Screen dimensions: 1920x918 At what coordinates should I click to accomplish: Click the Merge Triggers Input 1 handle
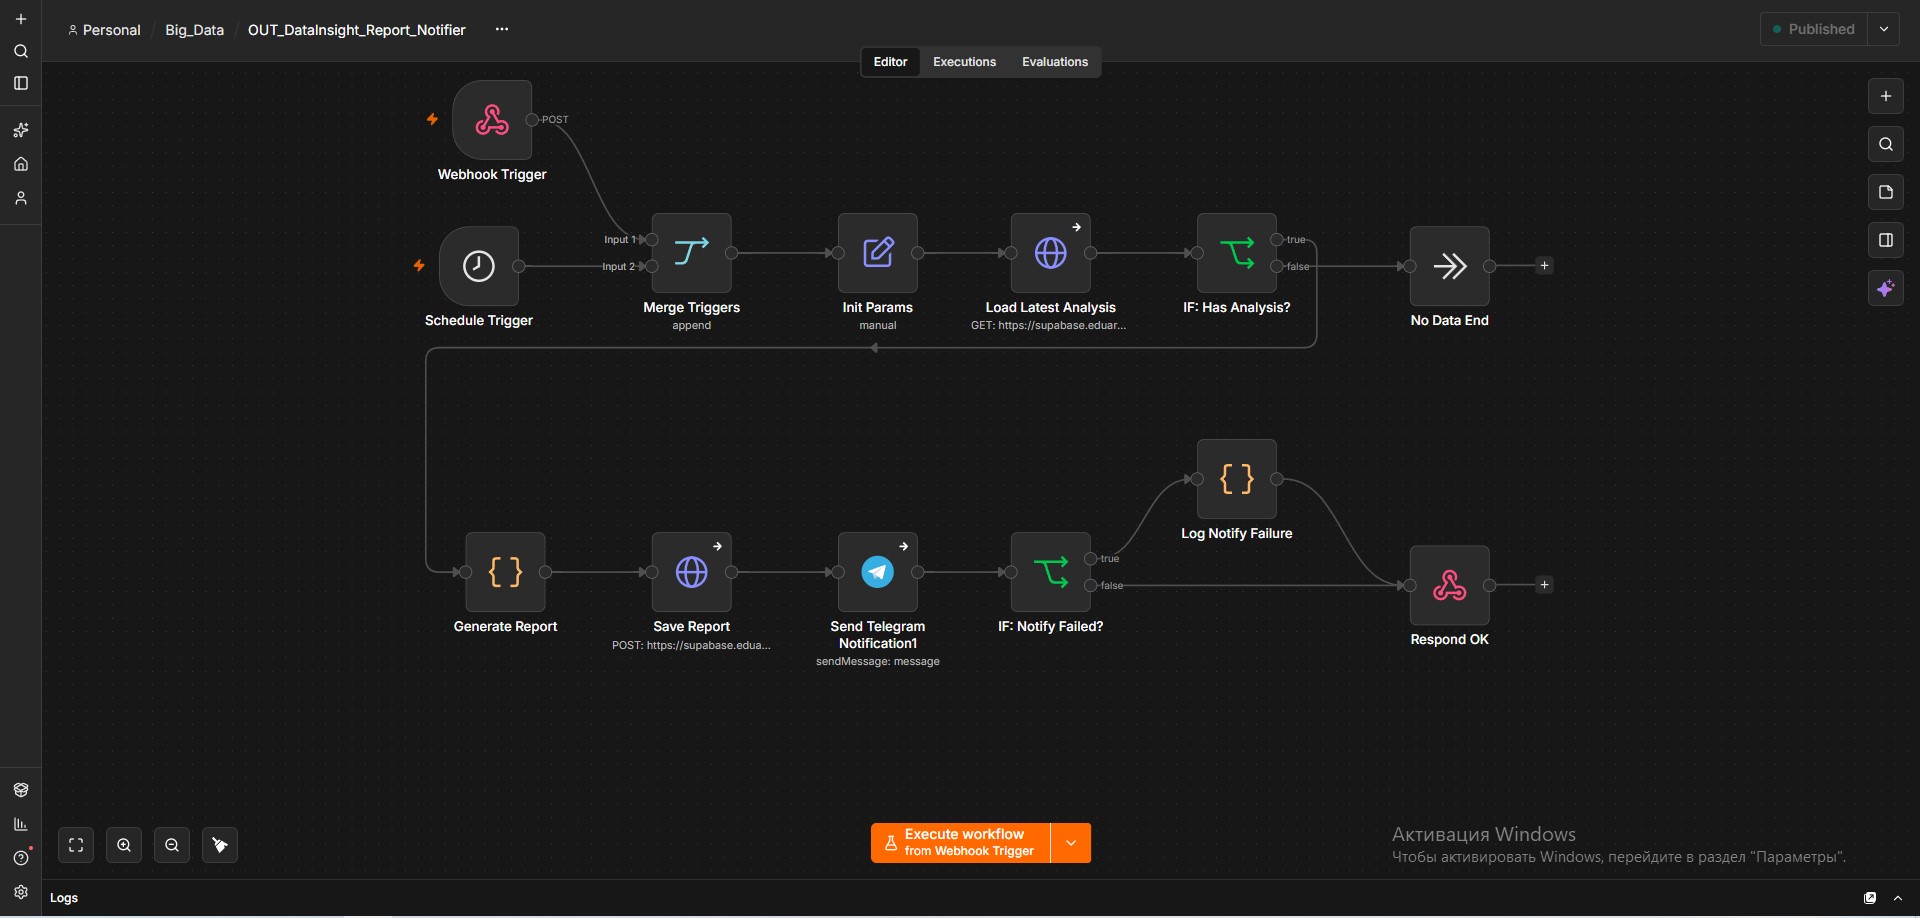coord(652,240)
